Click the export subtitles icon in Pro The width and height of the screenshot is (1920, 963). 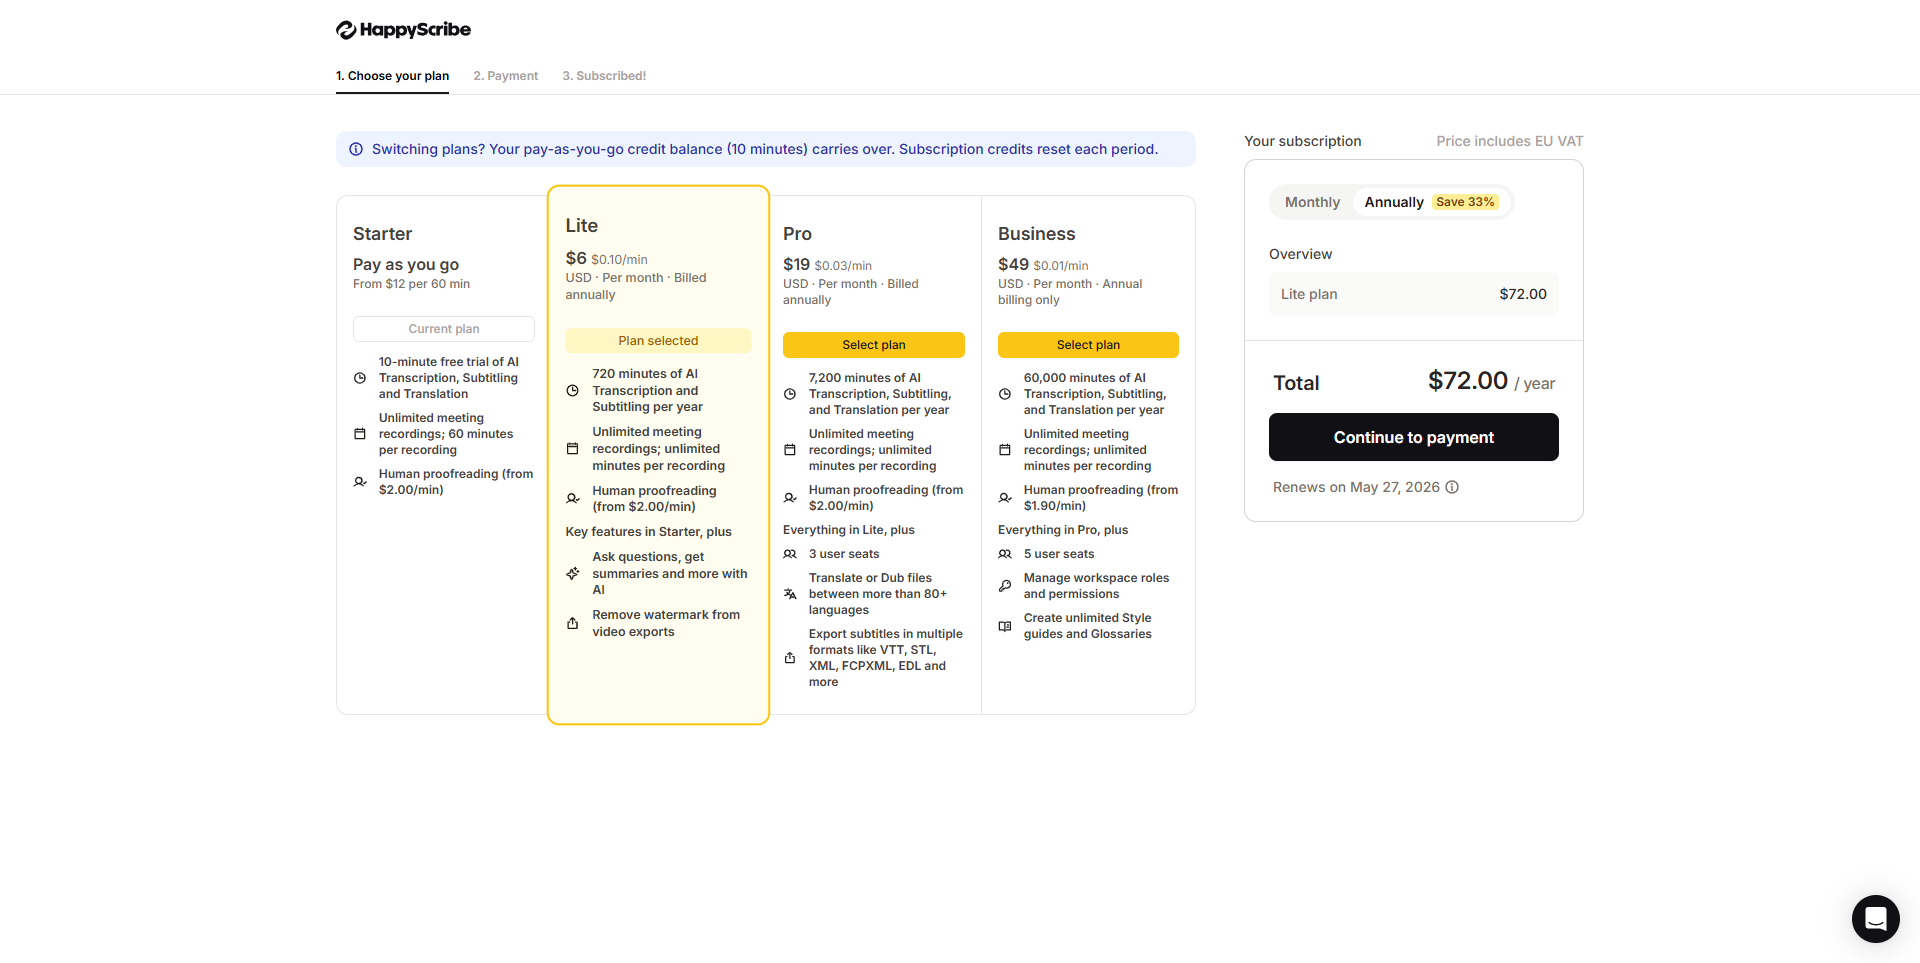click(x=790, y=658)
